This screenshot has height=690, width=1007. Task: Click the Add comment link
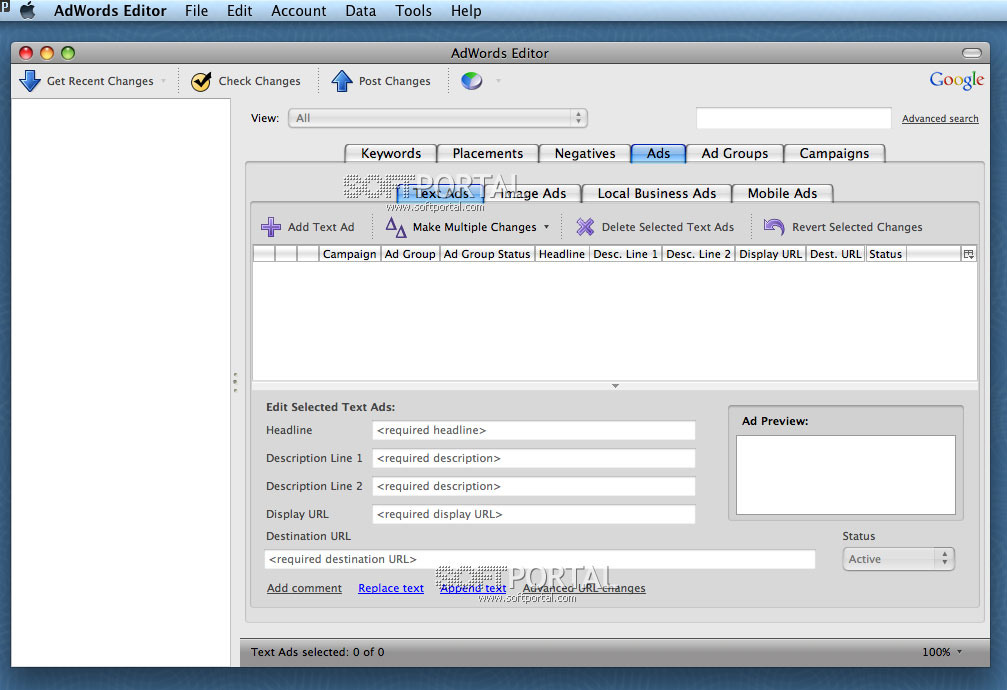click(304, 588)
